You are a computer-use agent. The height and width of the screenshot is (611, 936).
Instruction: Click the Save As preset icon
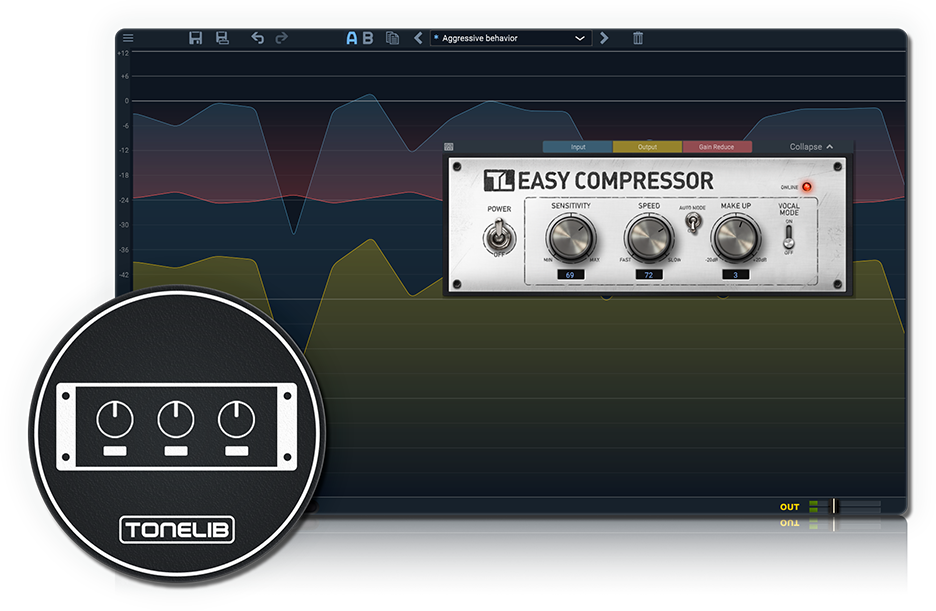(222, 38)
